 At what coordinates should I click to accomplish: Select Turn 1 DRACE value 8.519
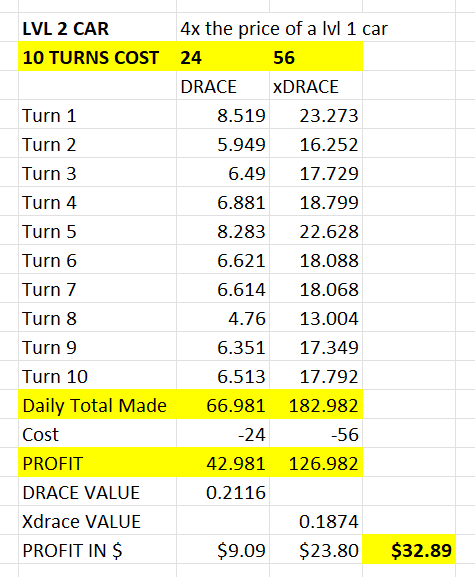tap(223, 116)
